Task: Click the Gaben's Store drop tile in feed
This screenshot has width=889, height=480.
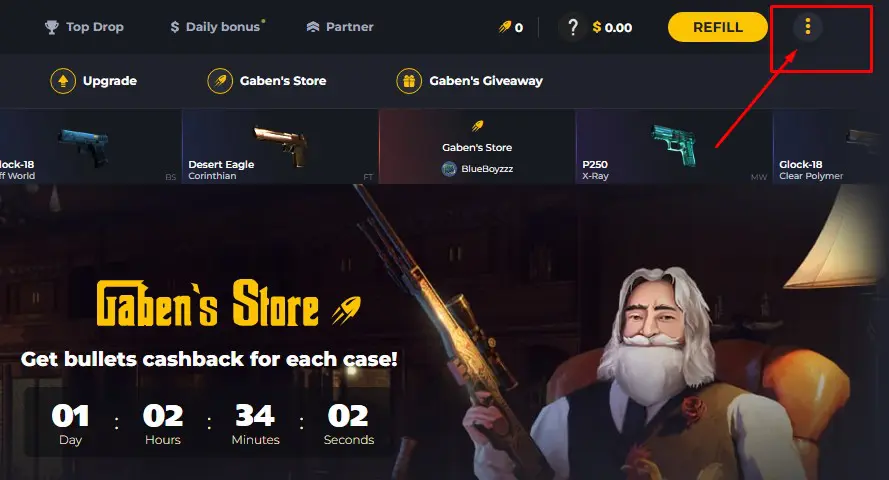Action: tap(477, 147)
